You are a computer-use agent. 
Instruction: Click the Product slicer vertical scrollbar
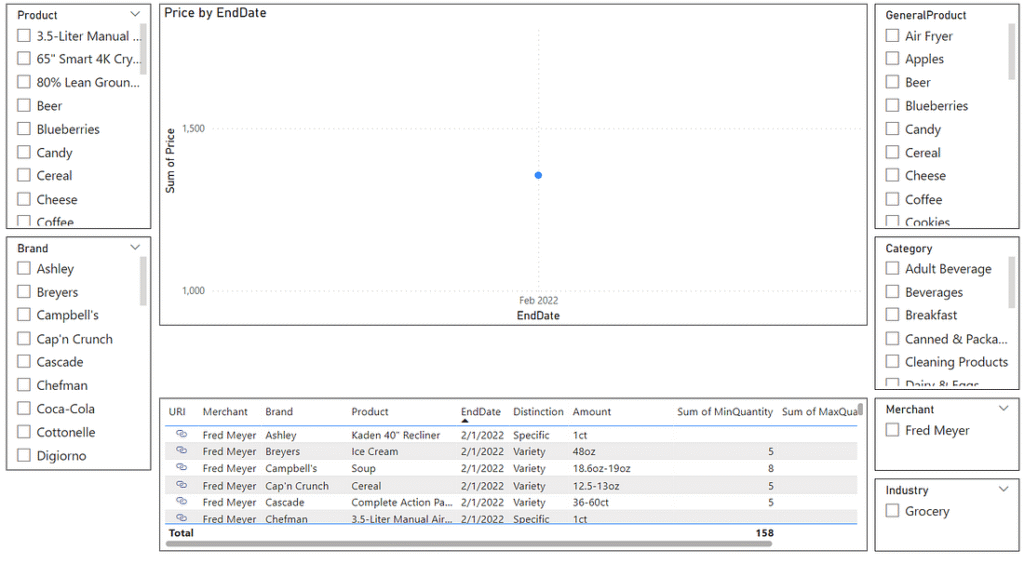(143, 49)
